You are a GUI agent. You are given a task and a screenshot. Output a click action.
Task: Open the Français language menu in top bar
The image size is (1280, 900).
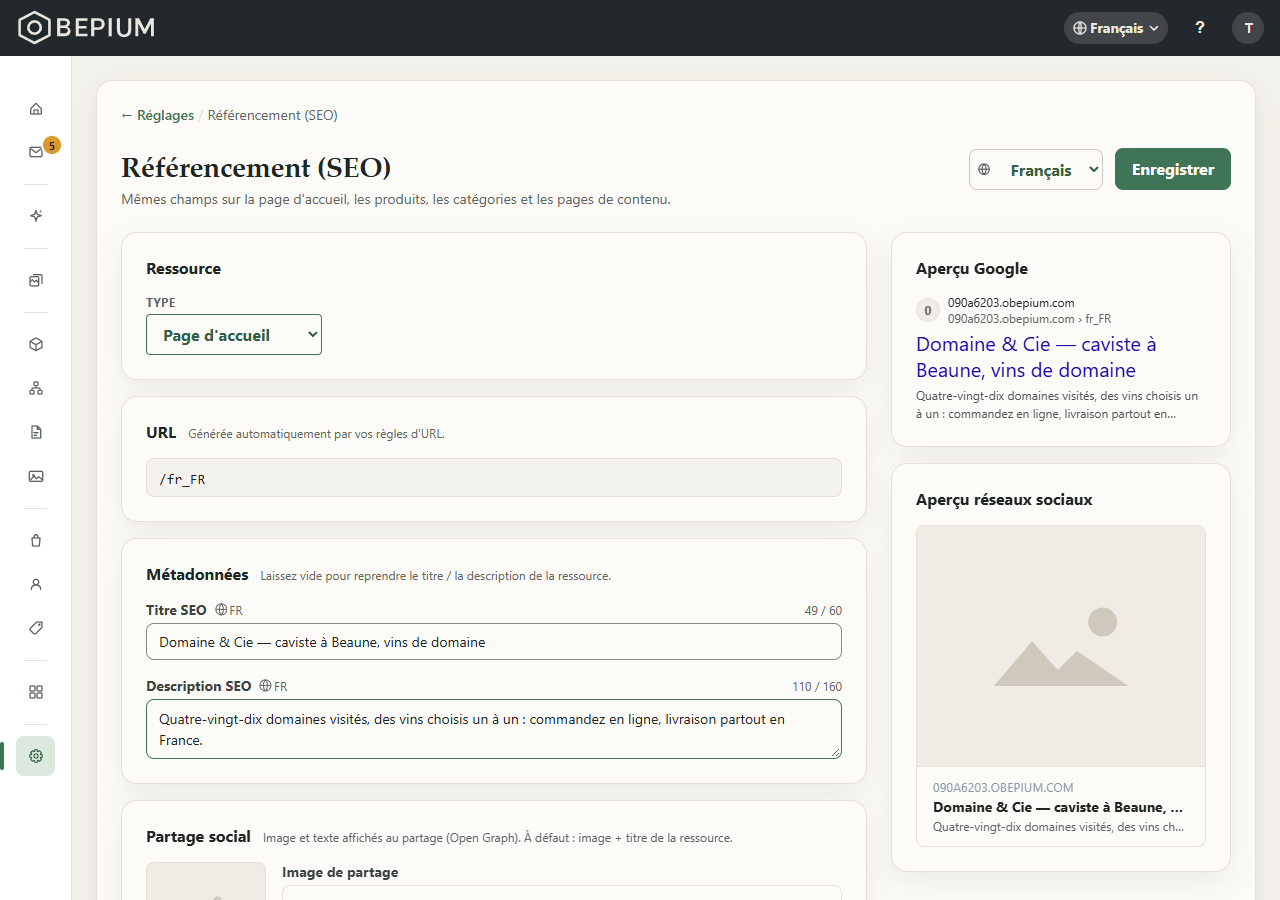[1116, 28]
